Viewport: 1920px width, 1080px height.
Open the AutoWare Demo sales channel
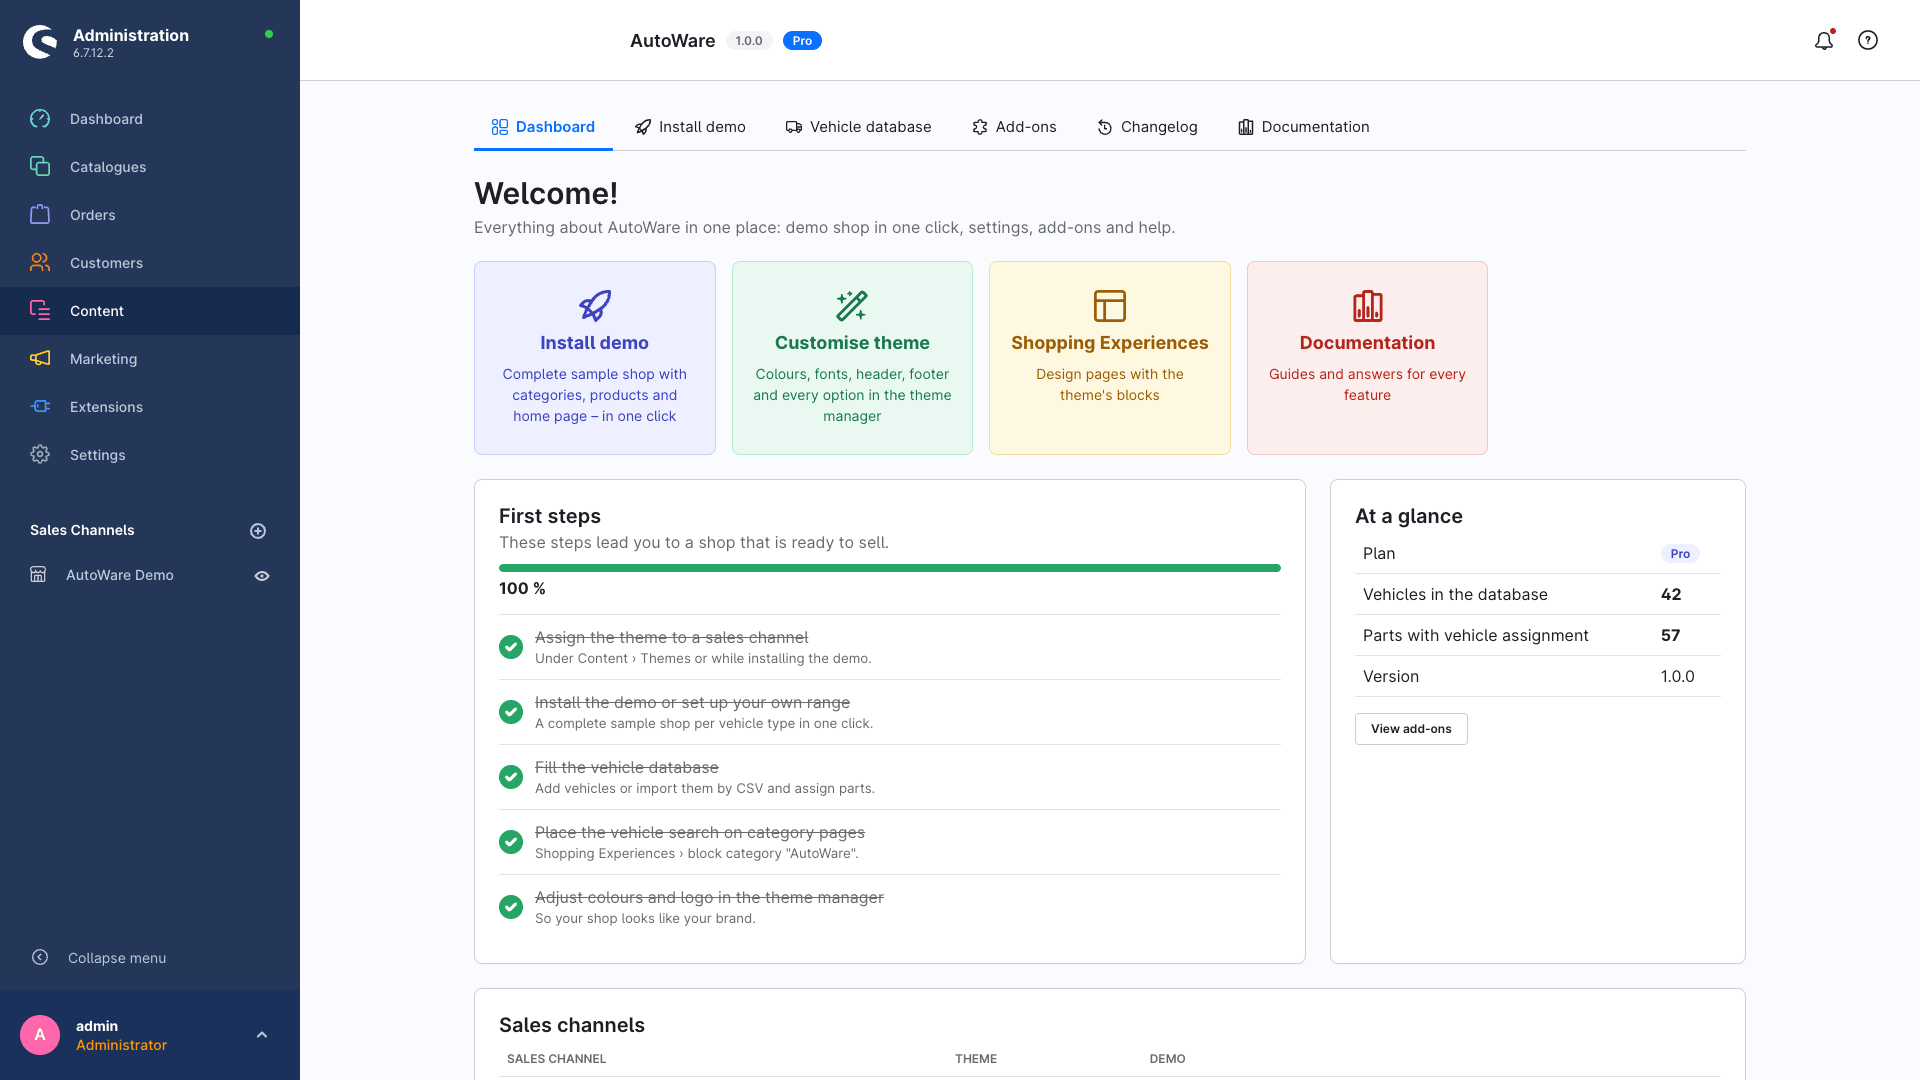point(120,575)
